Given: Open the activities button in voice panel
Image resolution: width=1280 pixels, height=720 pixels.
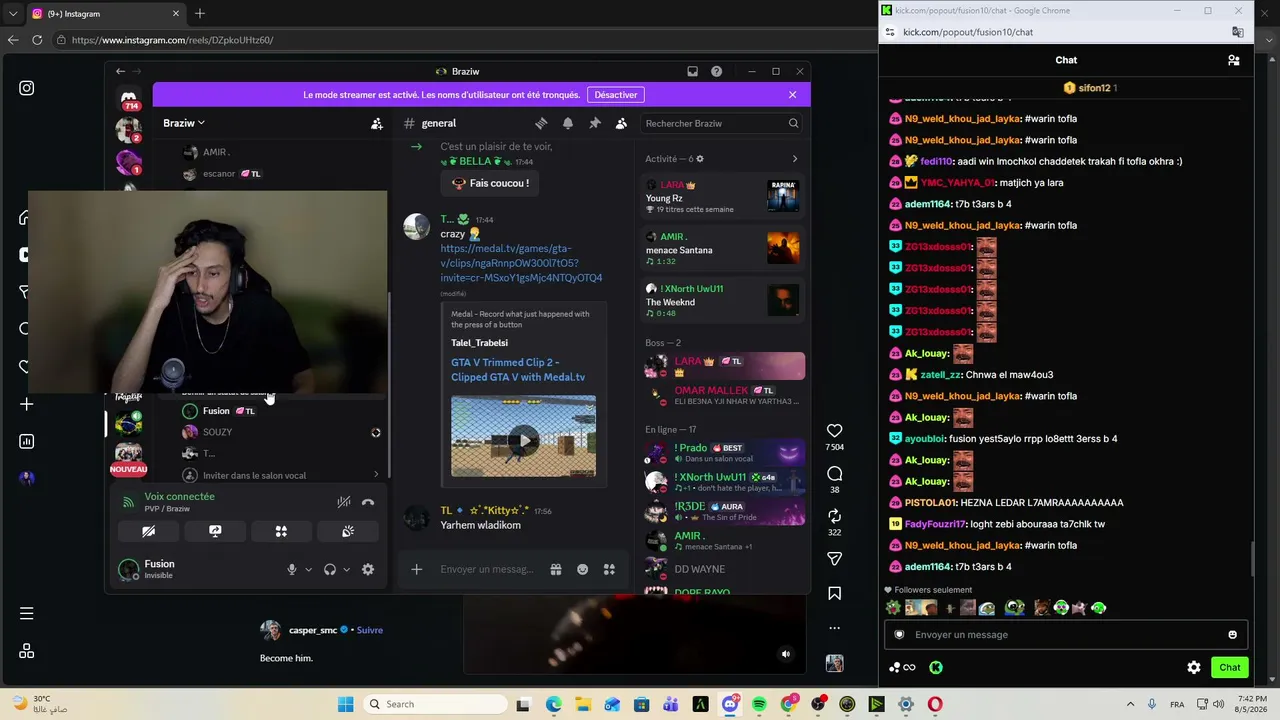Looking at the screenshot, I should click(281, 531).
